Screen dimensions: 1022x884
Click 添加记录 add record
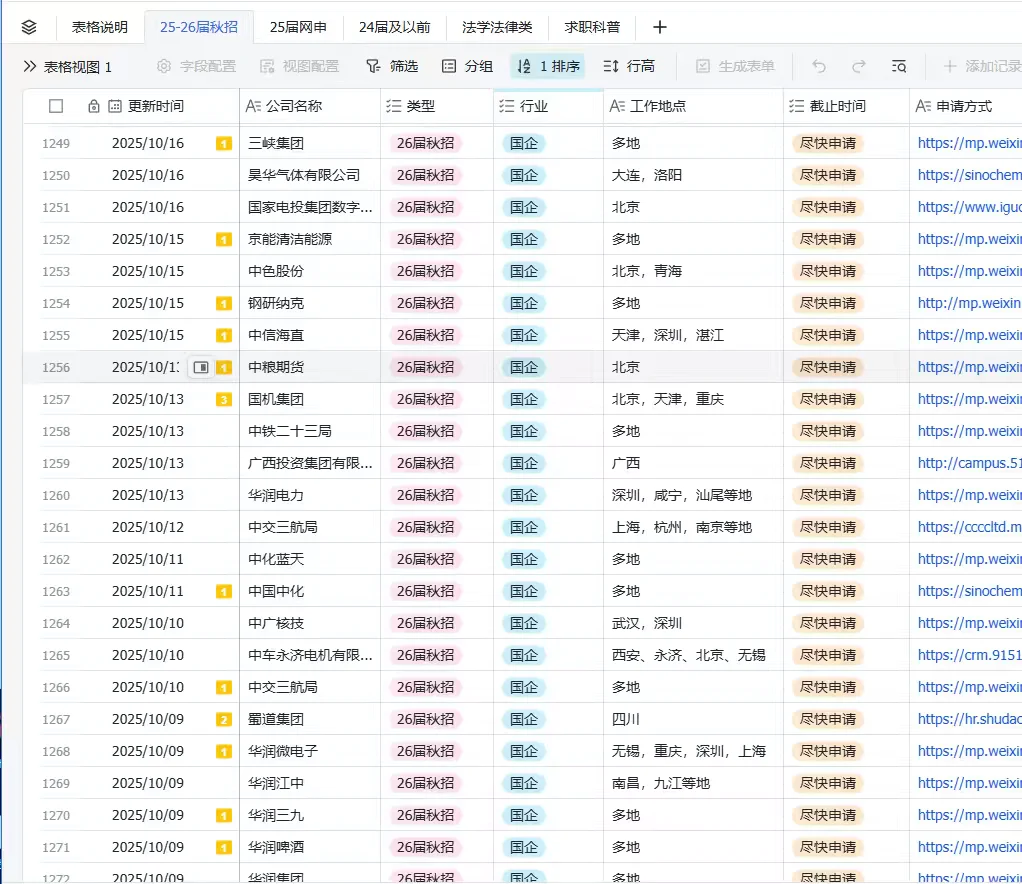pos(982,66)
